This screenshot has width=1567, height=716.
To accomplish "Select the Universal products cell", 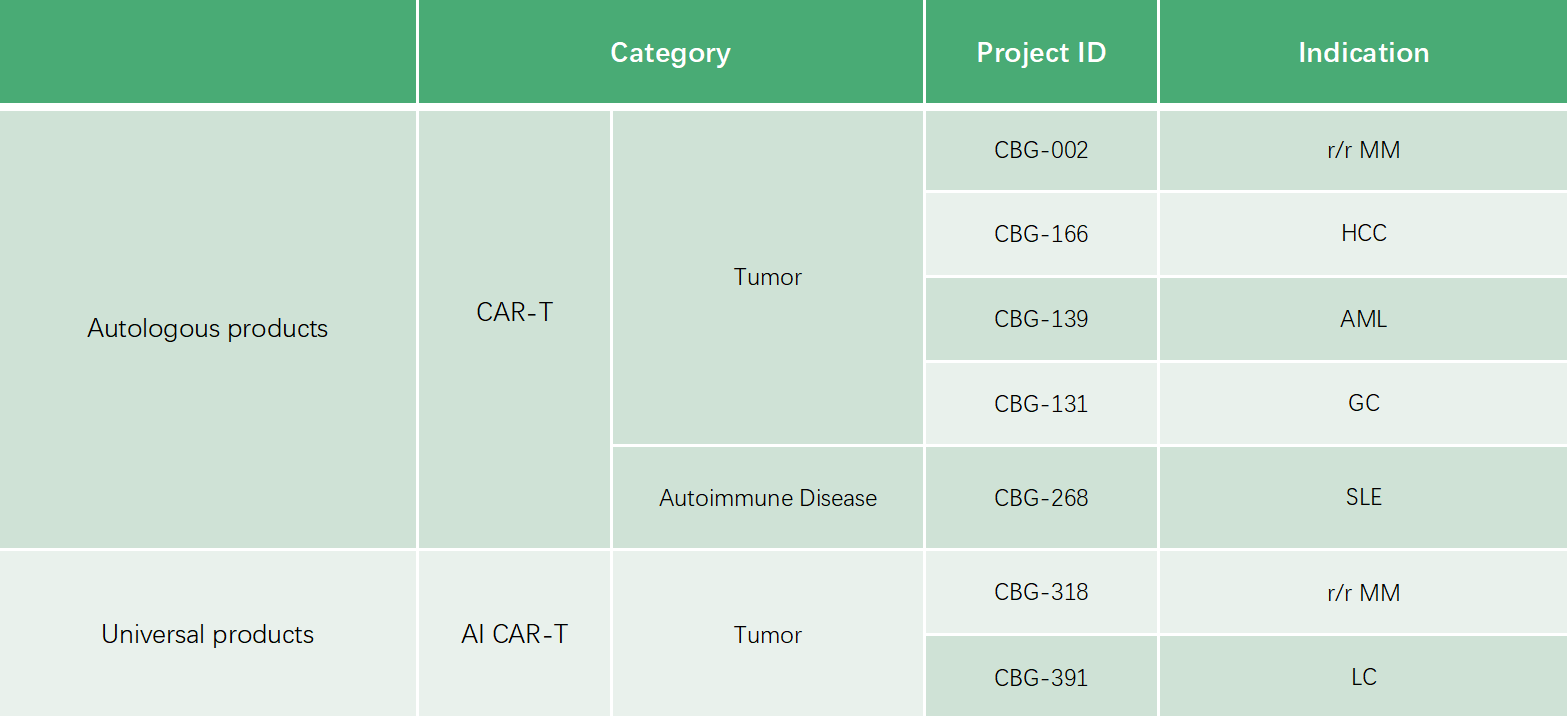I will pyautogui.click(x=207, y=634).
